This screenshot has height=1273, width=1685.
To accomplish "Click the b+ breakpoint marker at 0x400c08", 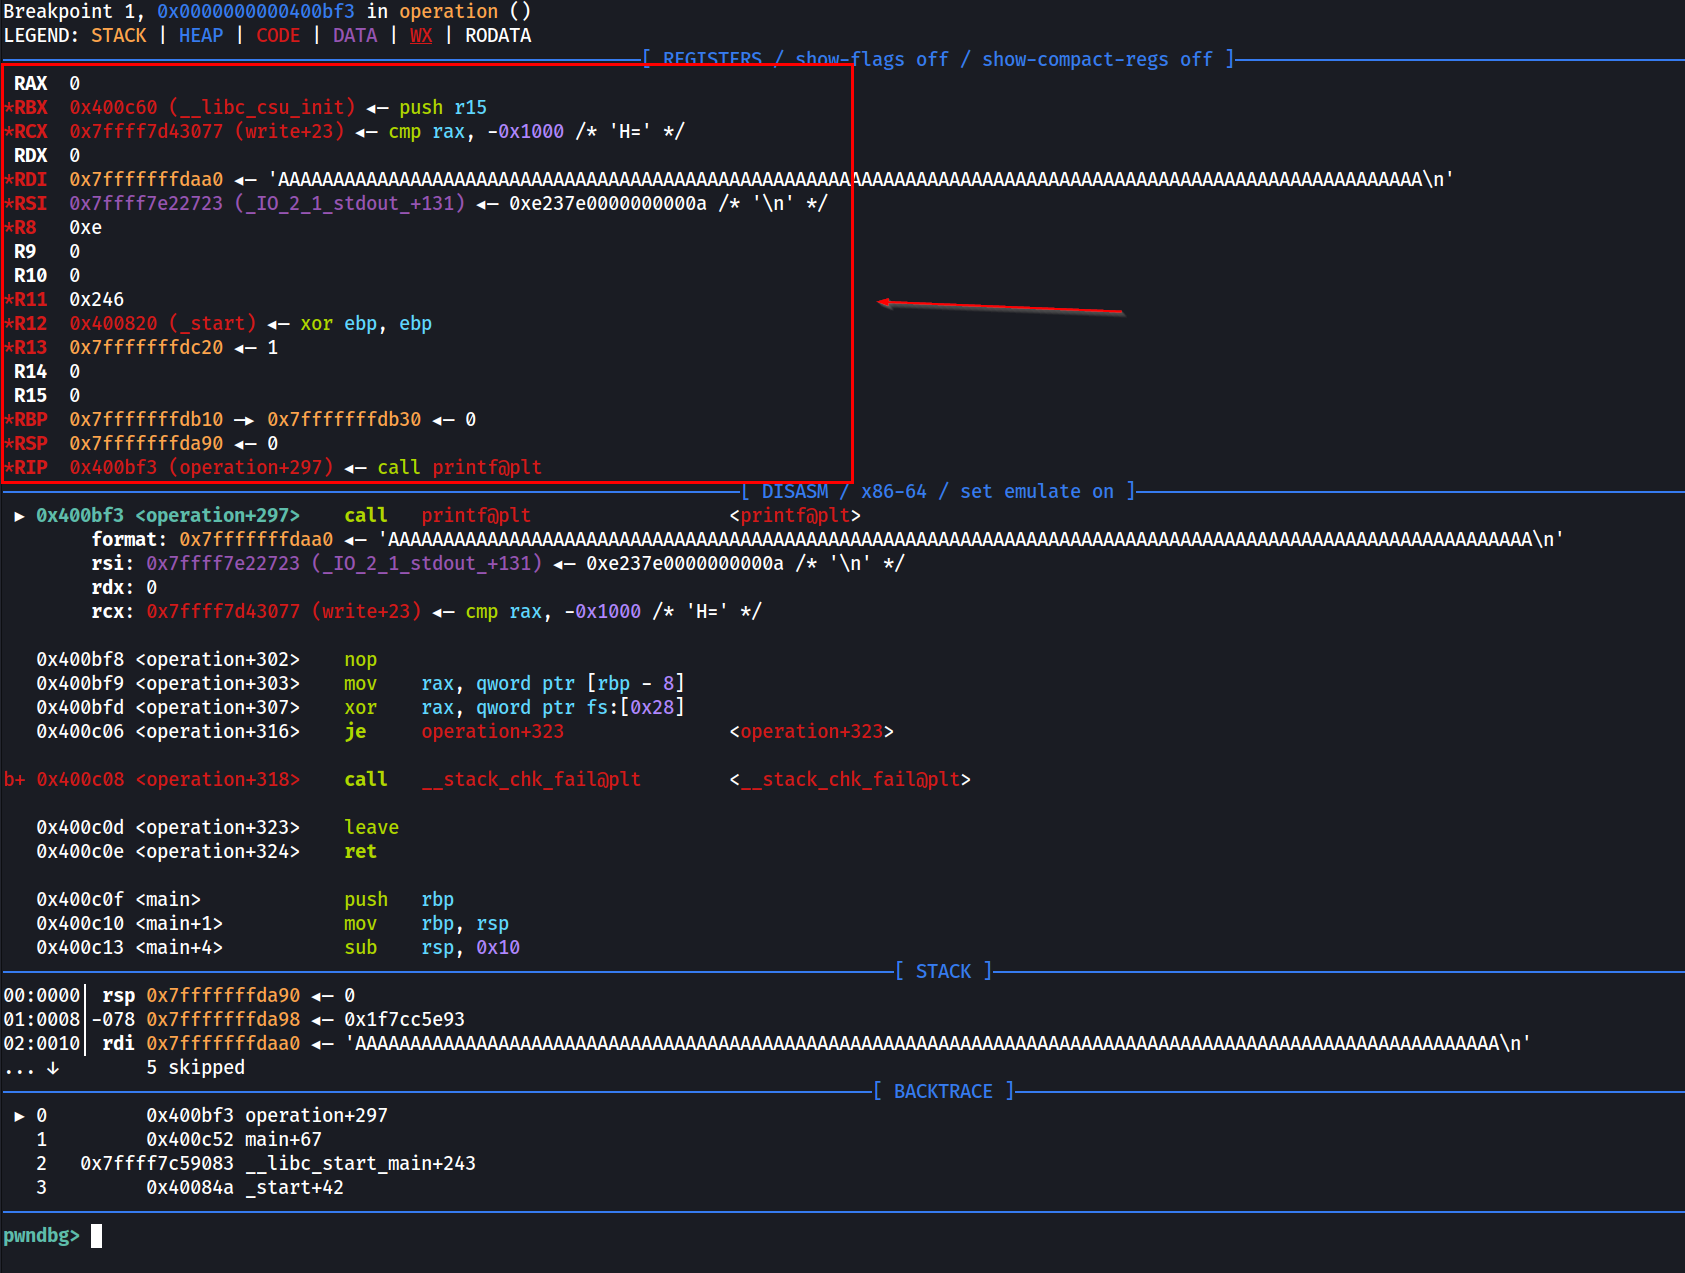I will tap(14, 780).
